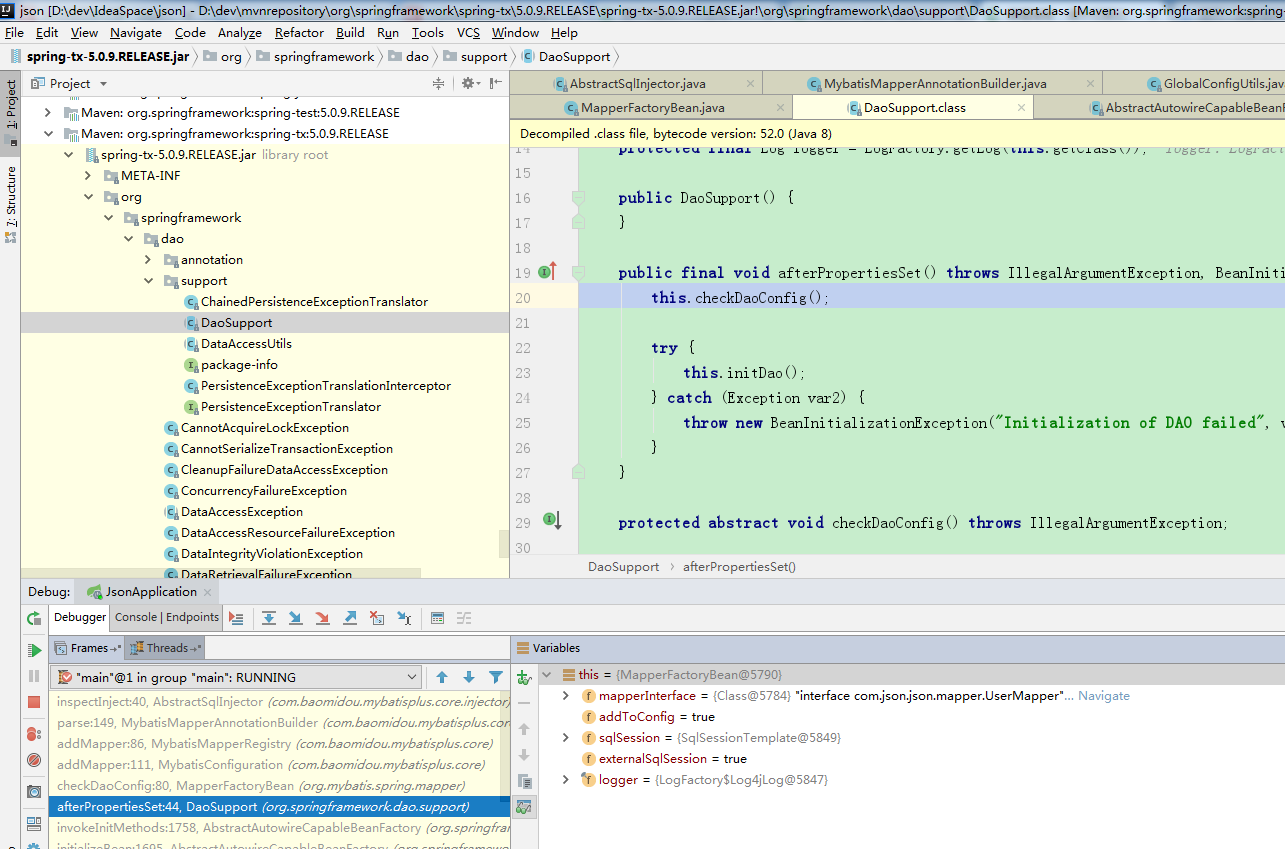Screen dimensions: 1285x849
Task: Resume program execution in debugger
Action: tap(34, 651)
